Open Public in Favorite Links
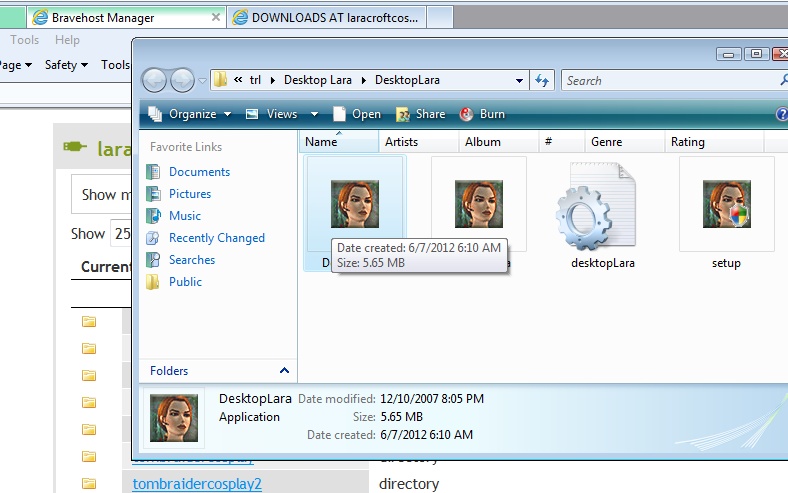 pyautogui.click(x=185, y=282)
